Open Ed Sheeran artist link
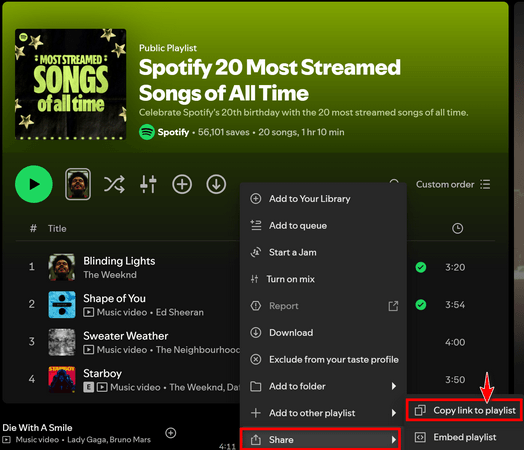The image size is (524, 450). coord(179,312)
